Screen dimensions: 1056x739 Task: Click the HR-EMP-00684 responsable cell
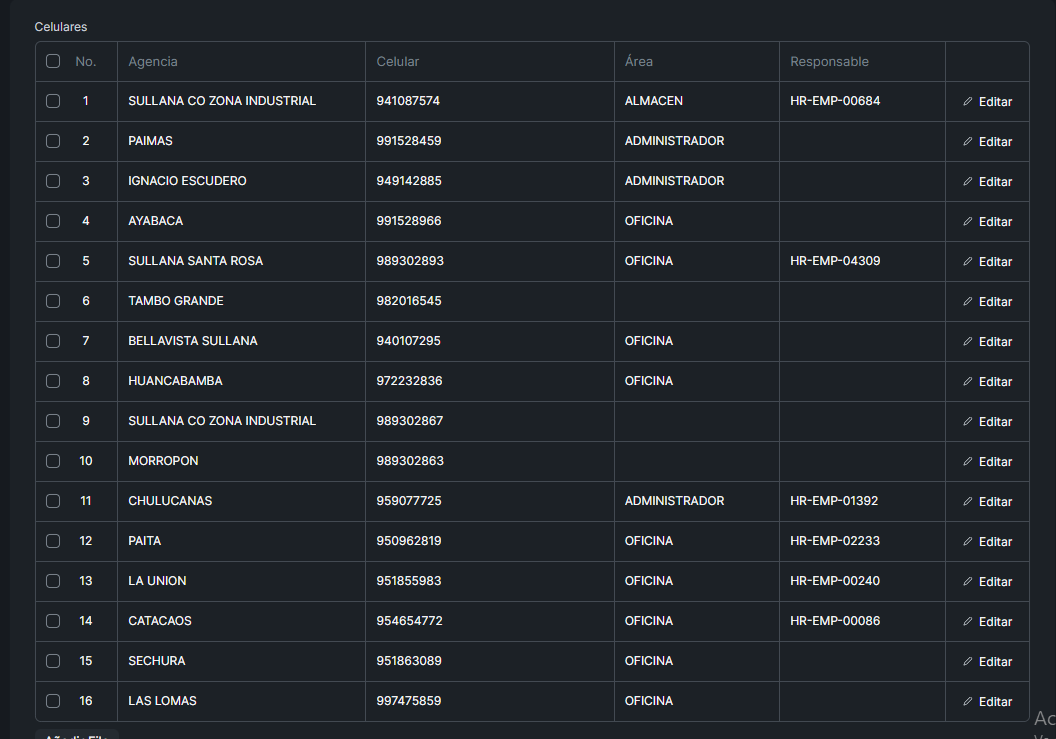coord(835,101)
